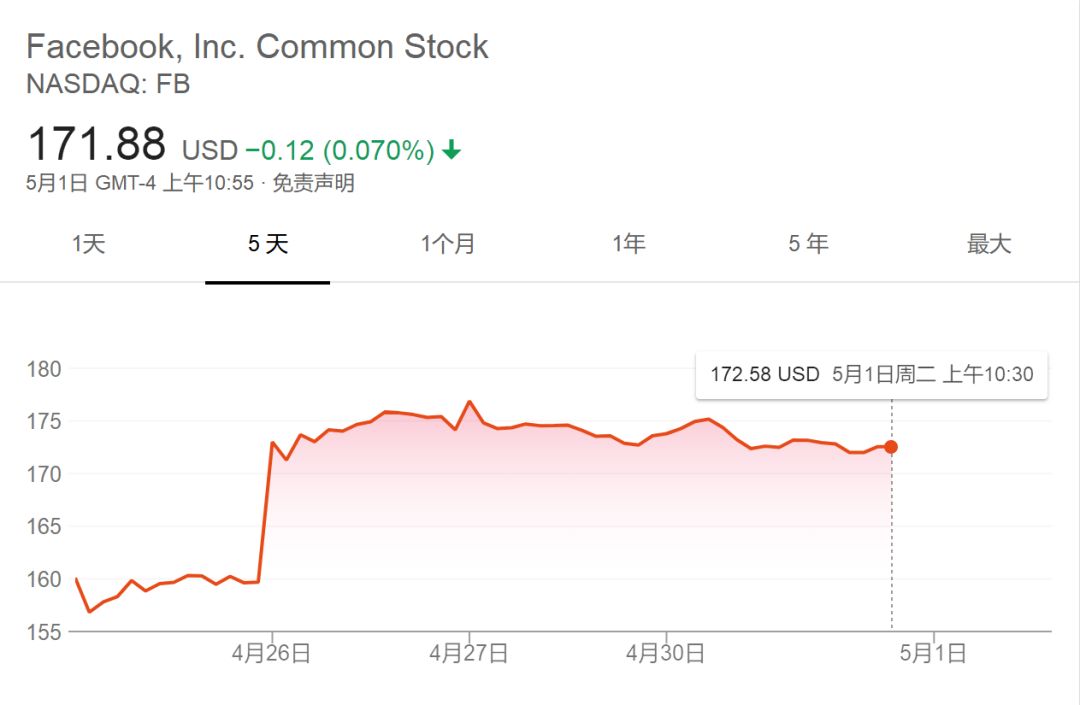Open the 最大 range tab
Screen dimensions: 1080x705
pyautogui.click(x=989, y=244)
